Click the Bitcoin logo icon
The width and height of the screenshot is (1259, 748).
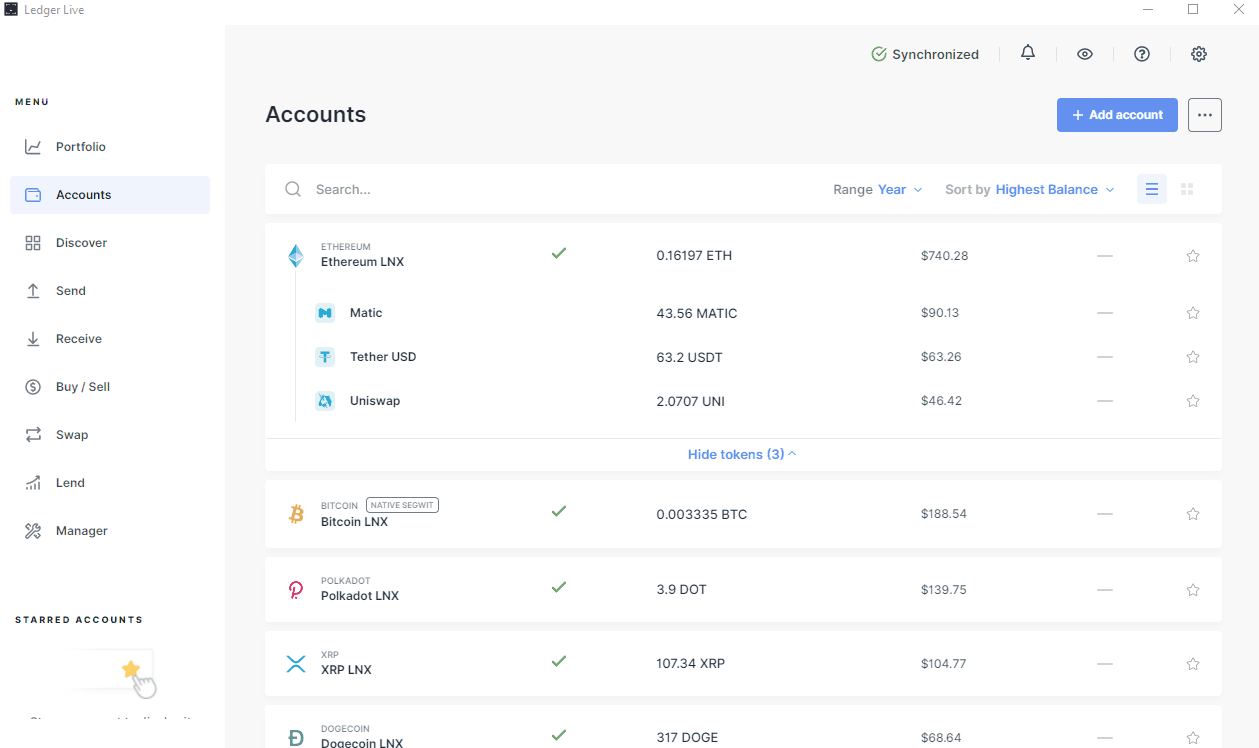pyautogui.click(x=296, y=514)
